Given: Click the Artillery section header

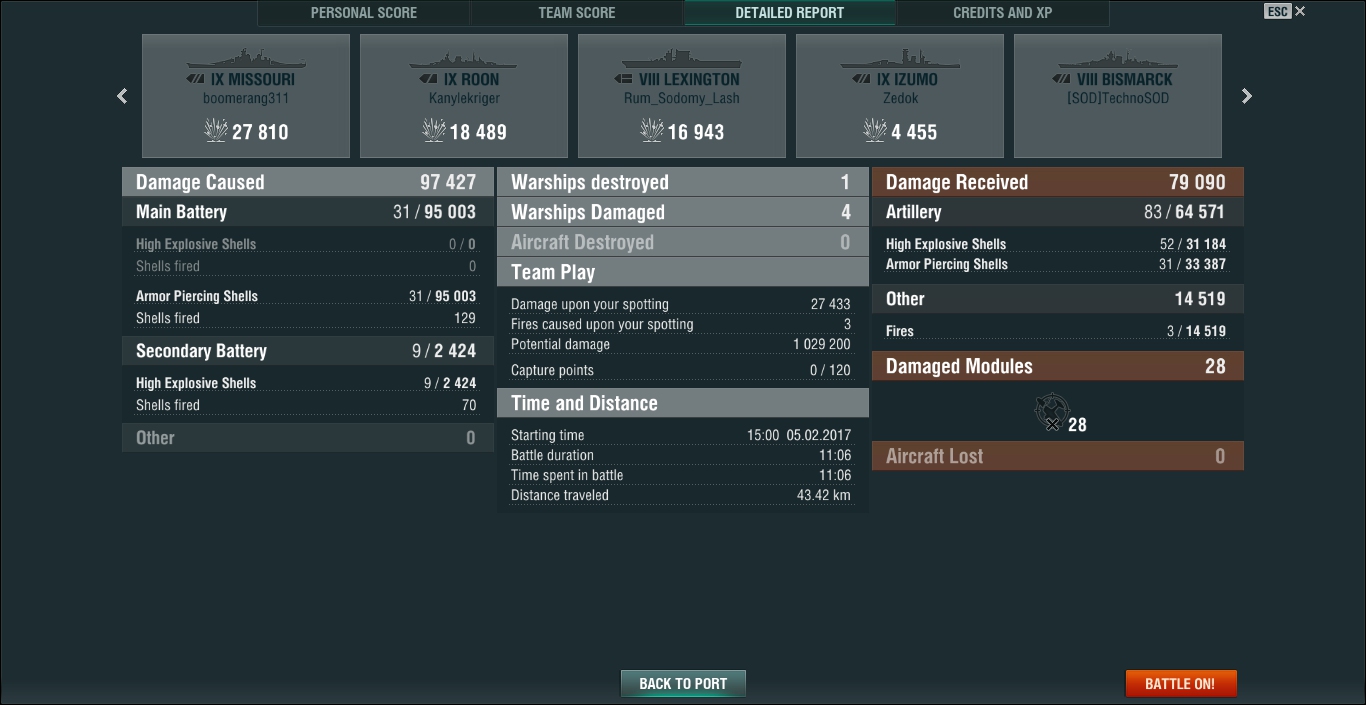Looking at the screenshot, I should tap(1058, 212).
